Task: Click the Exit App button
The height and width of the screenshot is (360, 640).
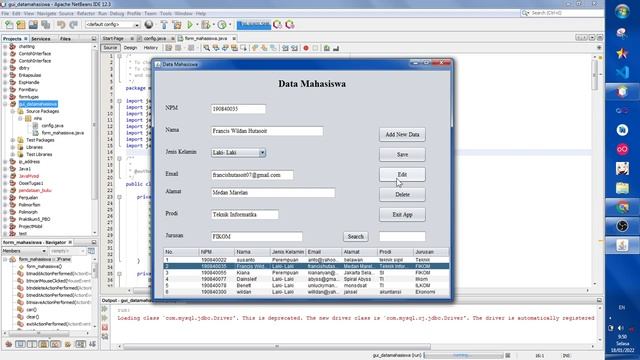Action: pyautogui.click(x=402, y=215)
